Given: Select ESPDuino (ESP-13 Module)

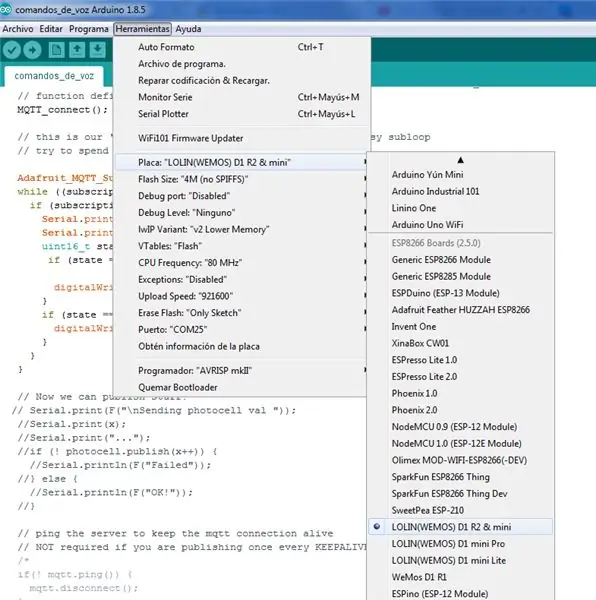Looking at the screenshot, I should tap(461, 293).
